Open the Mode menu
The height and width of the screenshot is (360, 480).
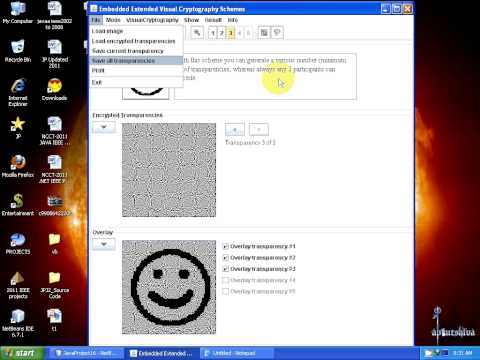(113, 20)
